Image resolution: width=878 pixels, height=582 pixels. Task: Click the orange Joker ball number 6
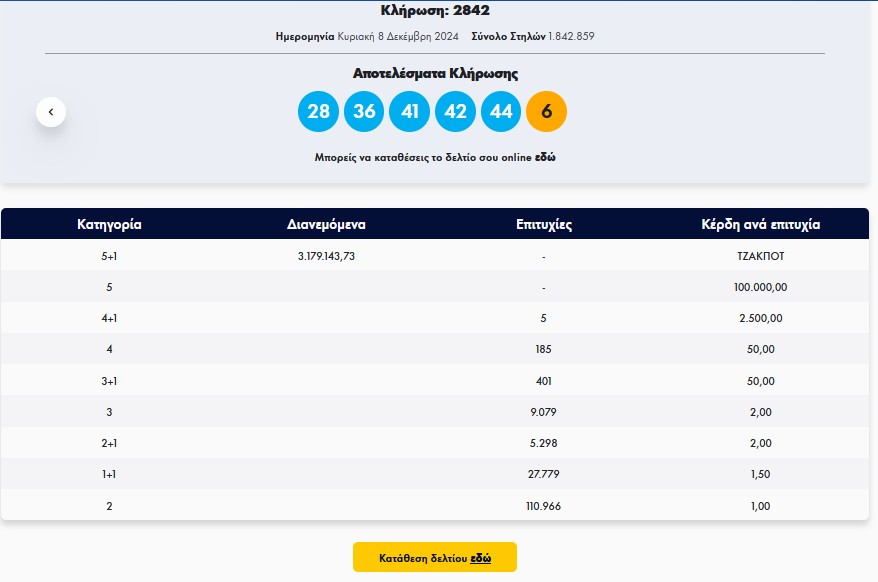pyautogui.click(x=547, y=111)
